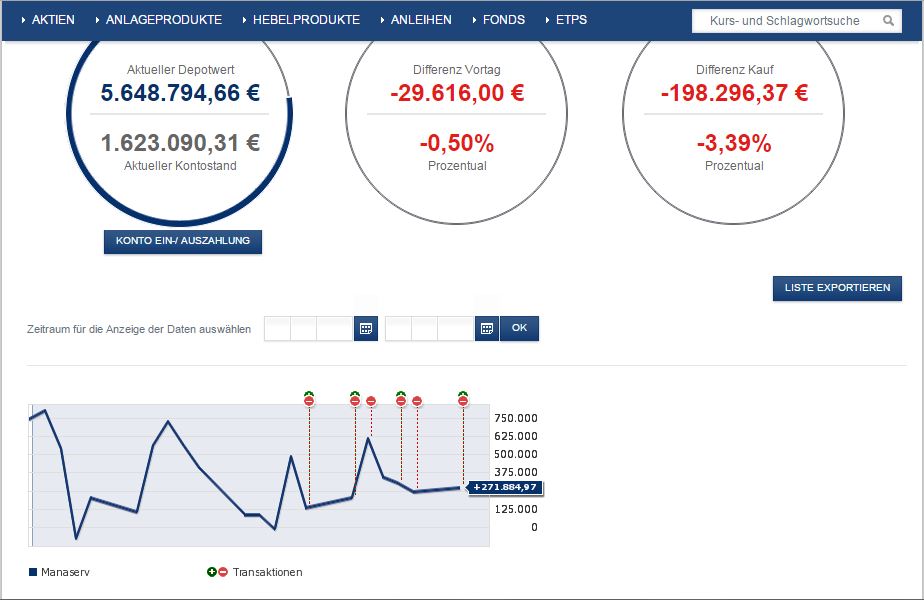Click the LISTE EXPORTIEREN button

click(x=837, y=287)
